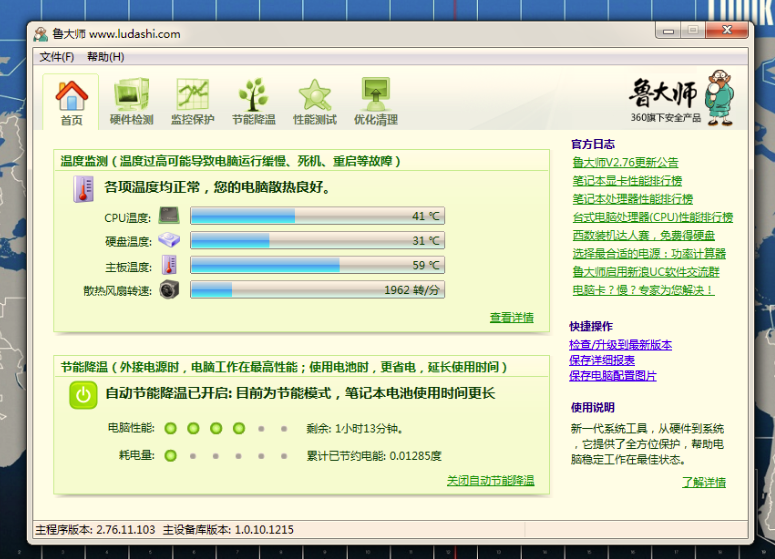The height and width of the screenshot is (559, 775).
Task: Open the 文件(F) menu
Action: (57, 57)
